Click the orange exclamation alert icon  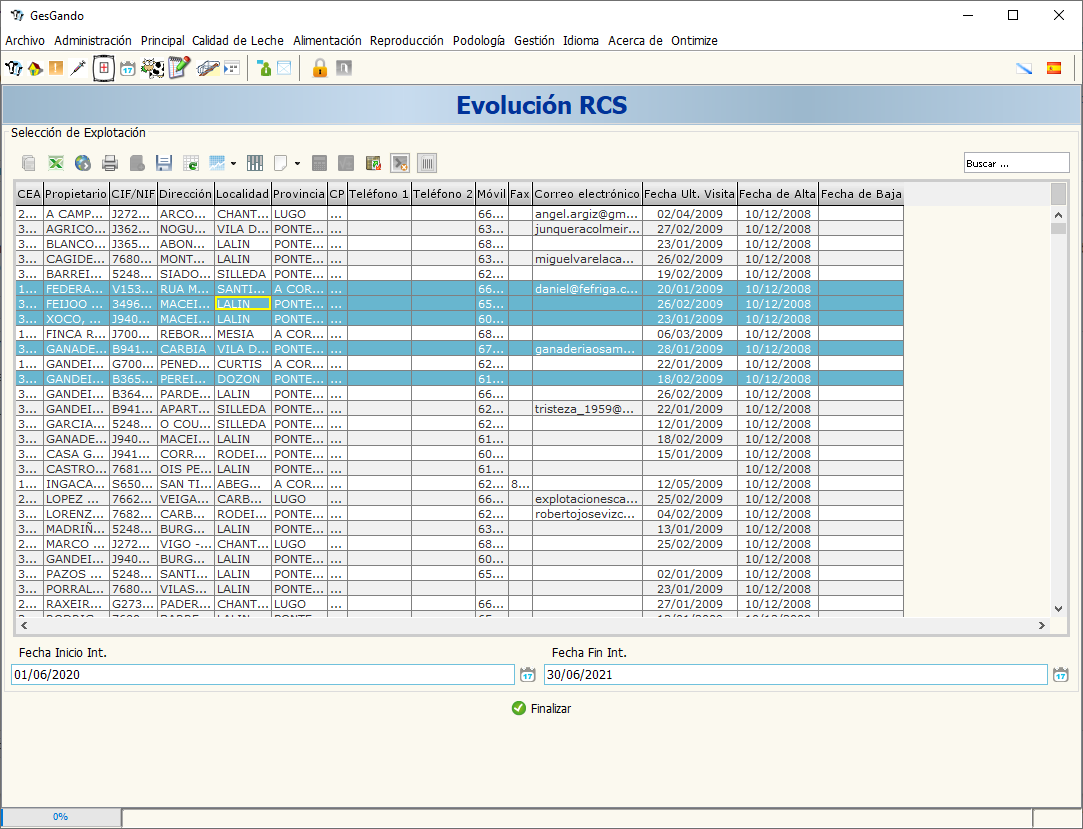click(56, 68)
